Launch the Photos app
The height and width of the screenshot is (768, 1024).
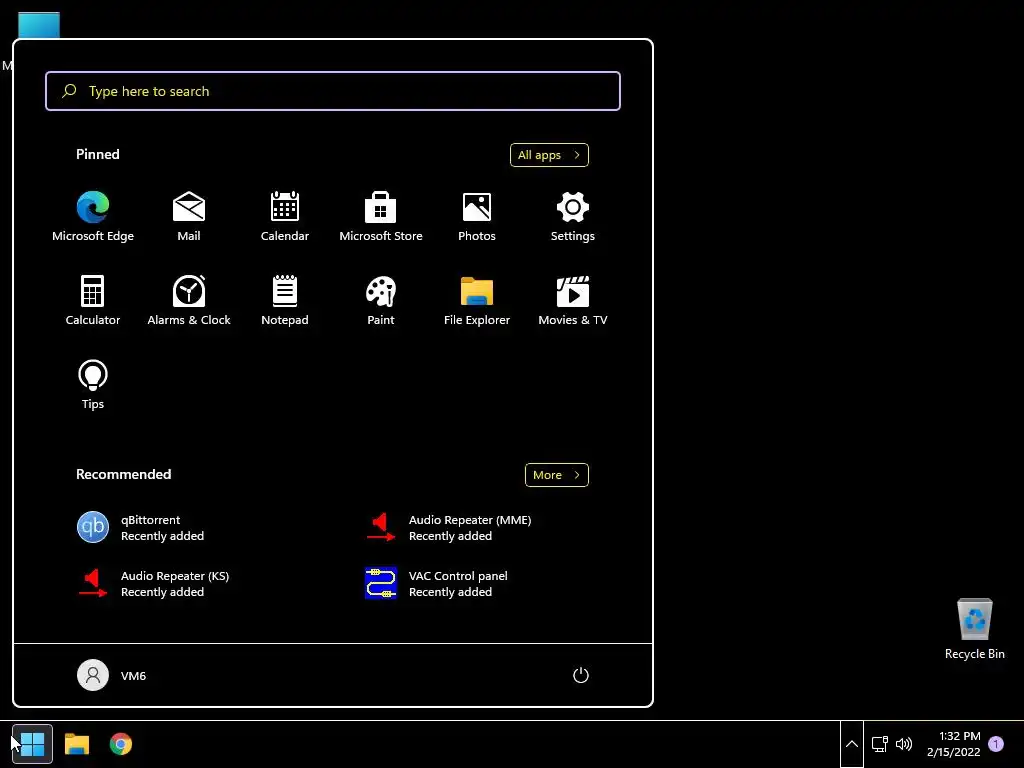(477, 217)
